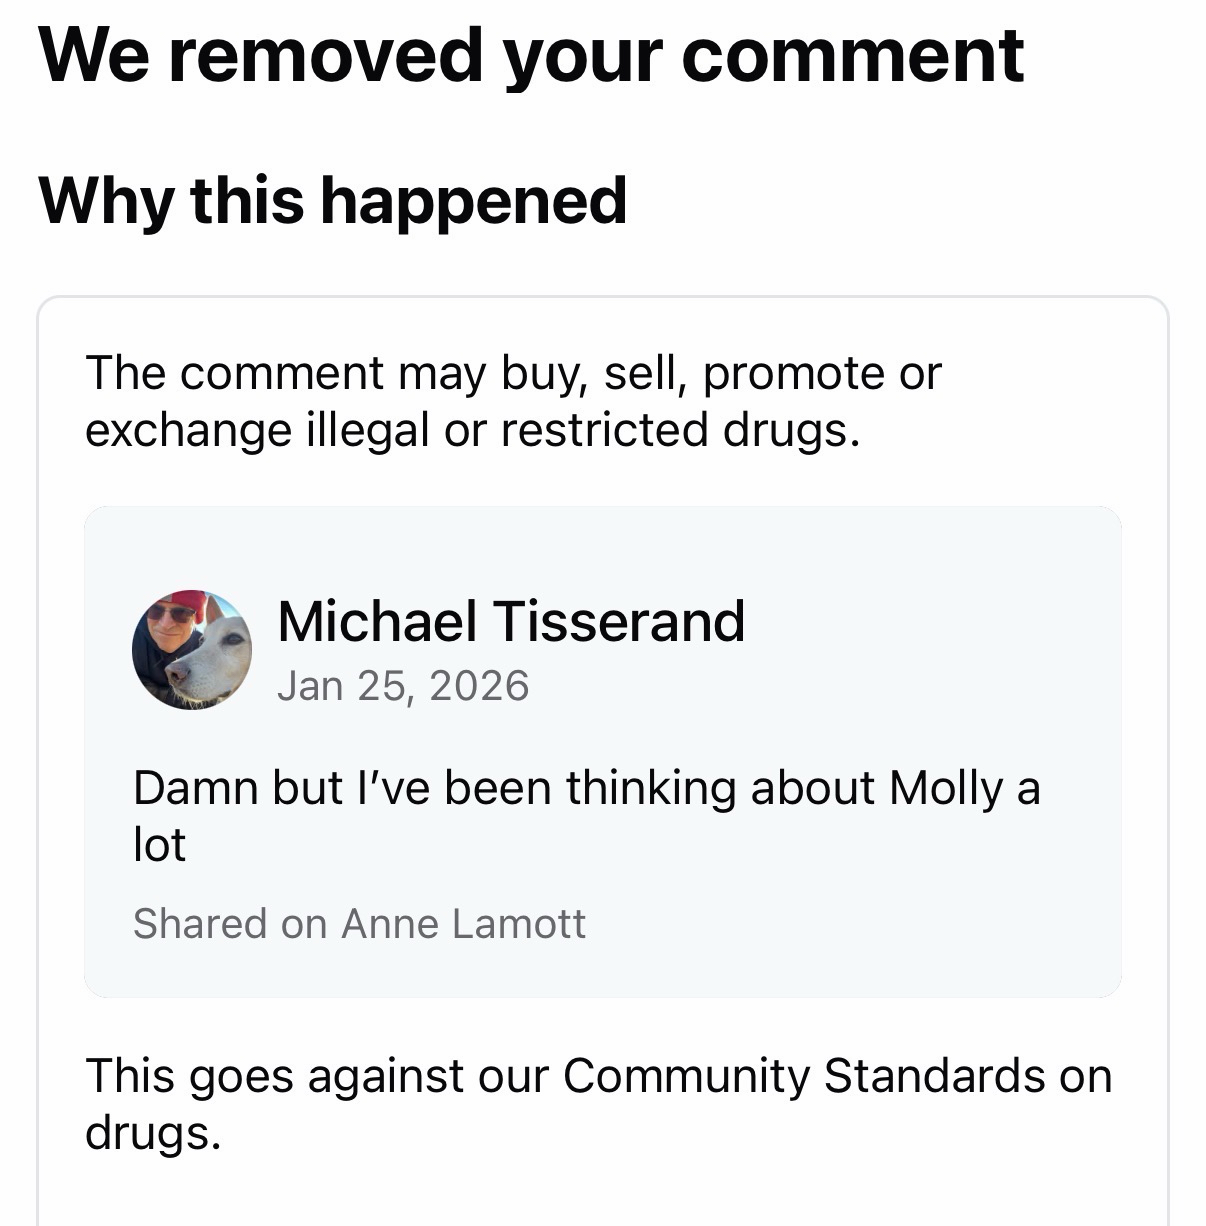Click the word Molly in comment
Screen dimensions: 1206x1226
pos(945,789)
